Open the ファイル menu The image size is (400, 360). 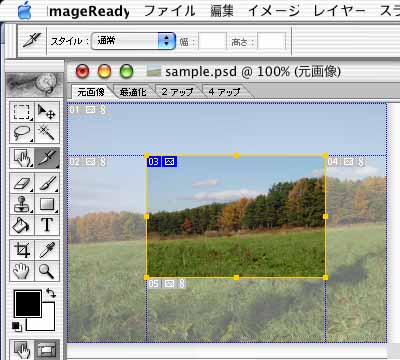click(x=169, y=11)
